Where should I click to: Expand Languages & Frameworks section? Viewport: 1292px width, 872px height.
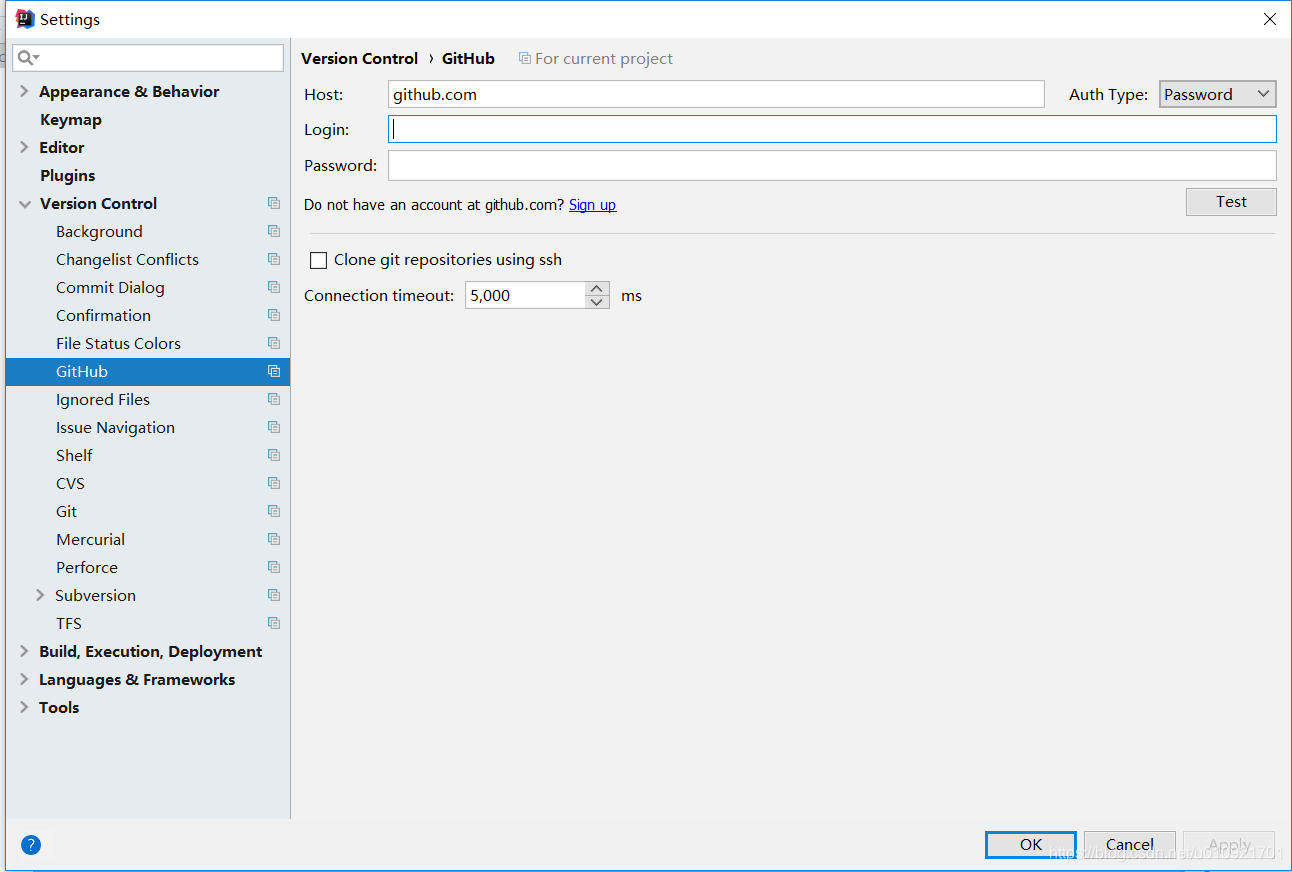click(24, 679)
